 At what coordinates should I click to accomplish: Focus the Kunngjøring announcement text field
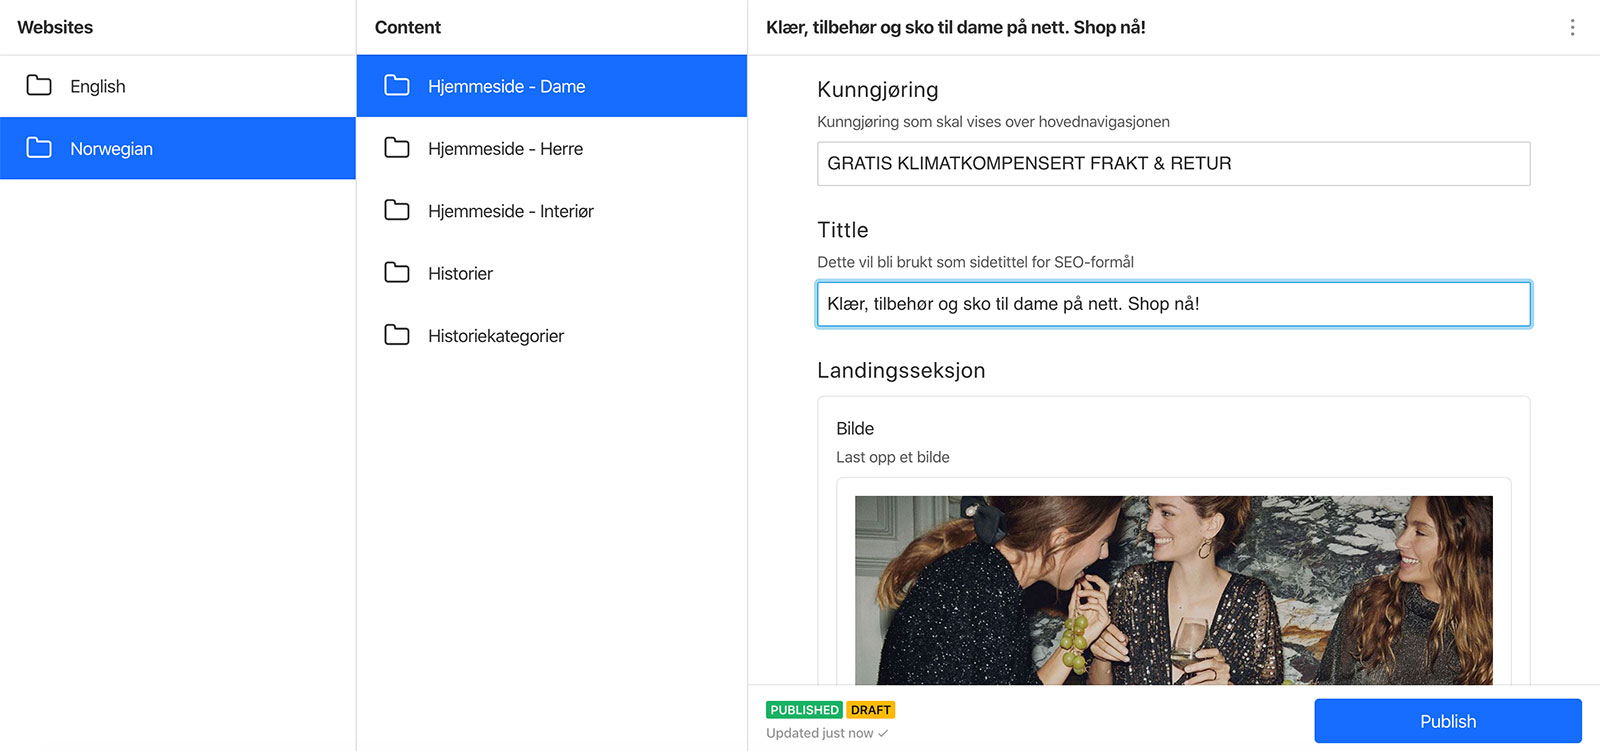[x=1173, y=163]
